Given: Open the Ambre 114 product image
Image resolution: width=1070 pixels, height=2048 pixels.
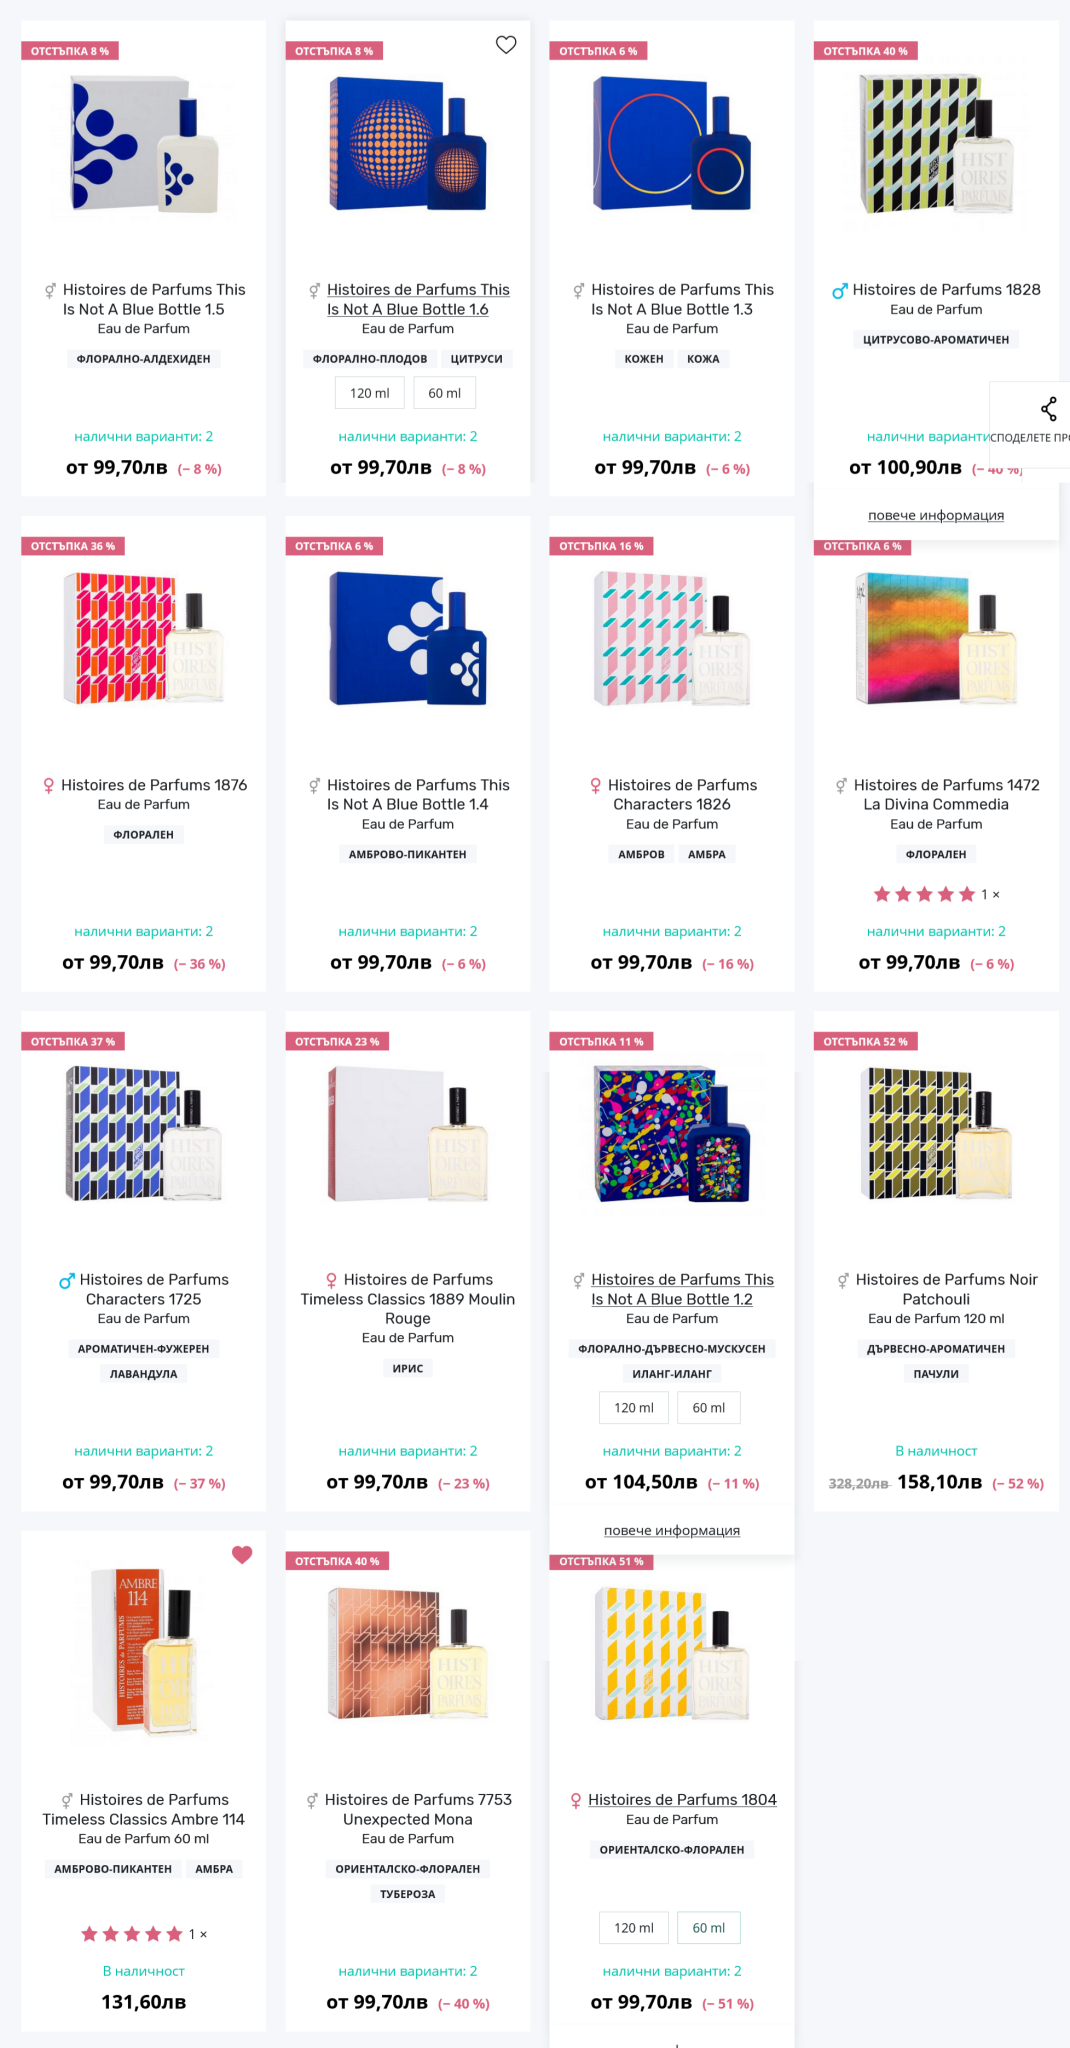Looking at the screenshot, I should 144,1650.
